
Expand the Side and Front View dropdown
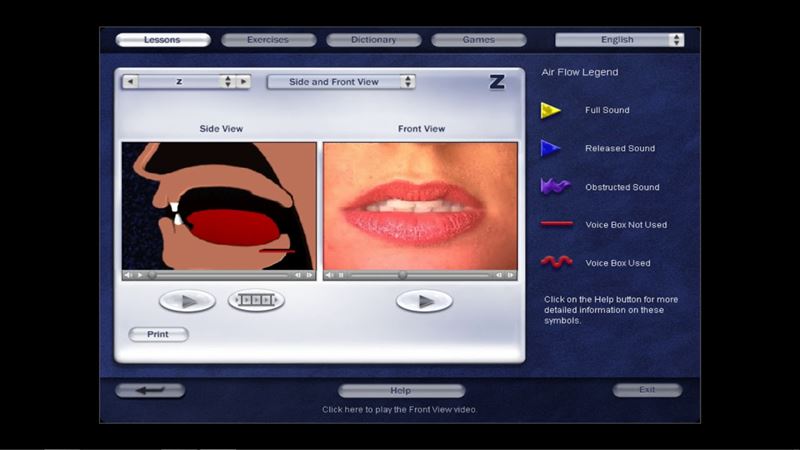click(340, 82)
